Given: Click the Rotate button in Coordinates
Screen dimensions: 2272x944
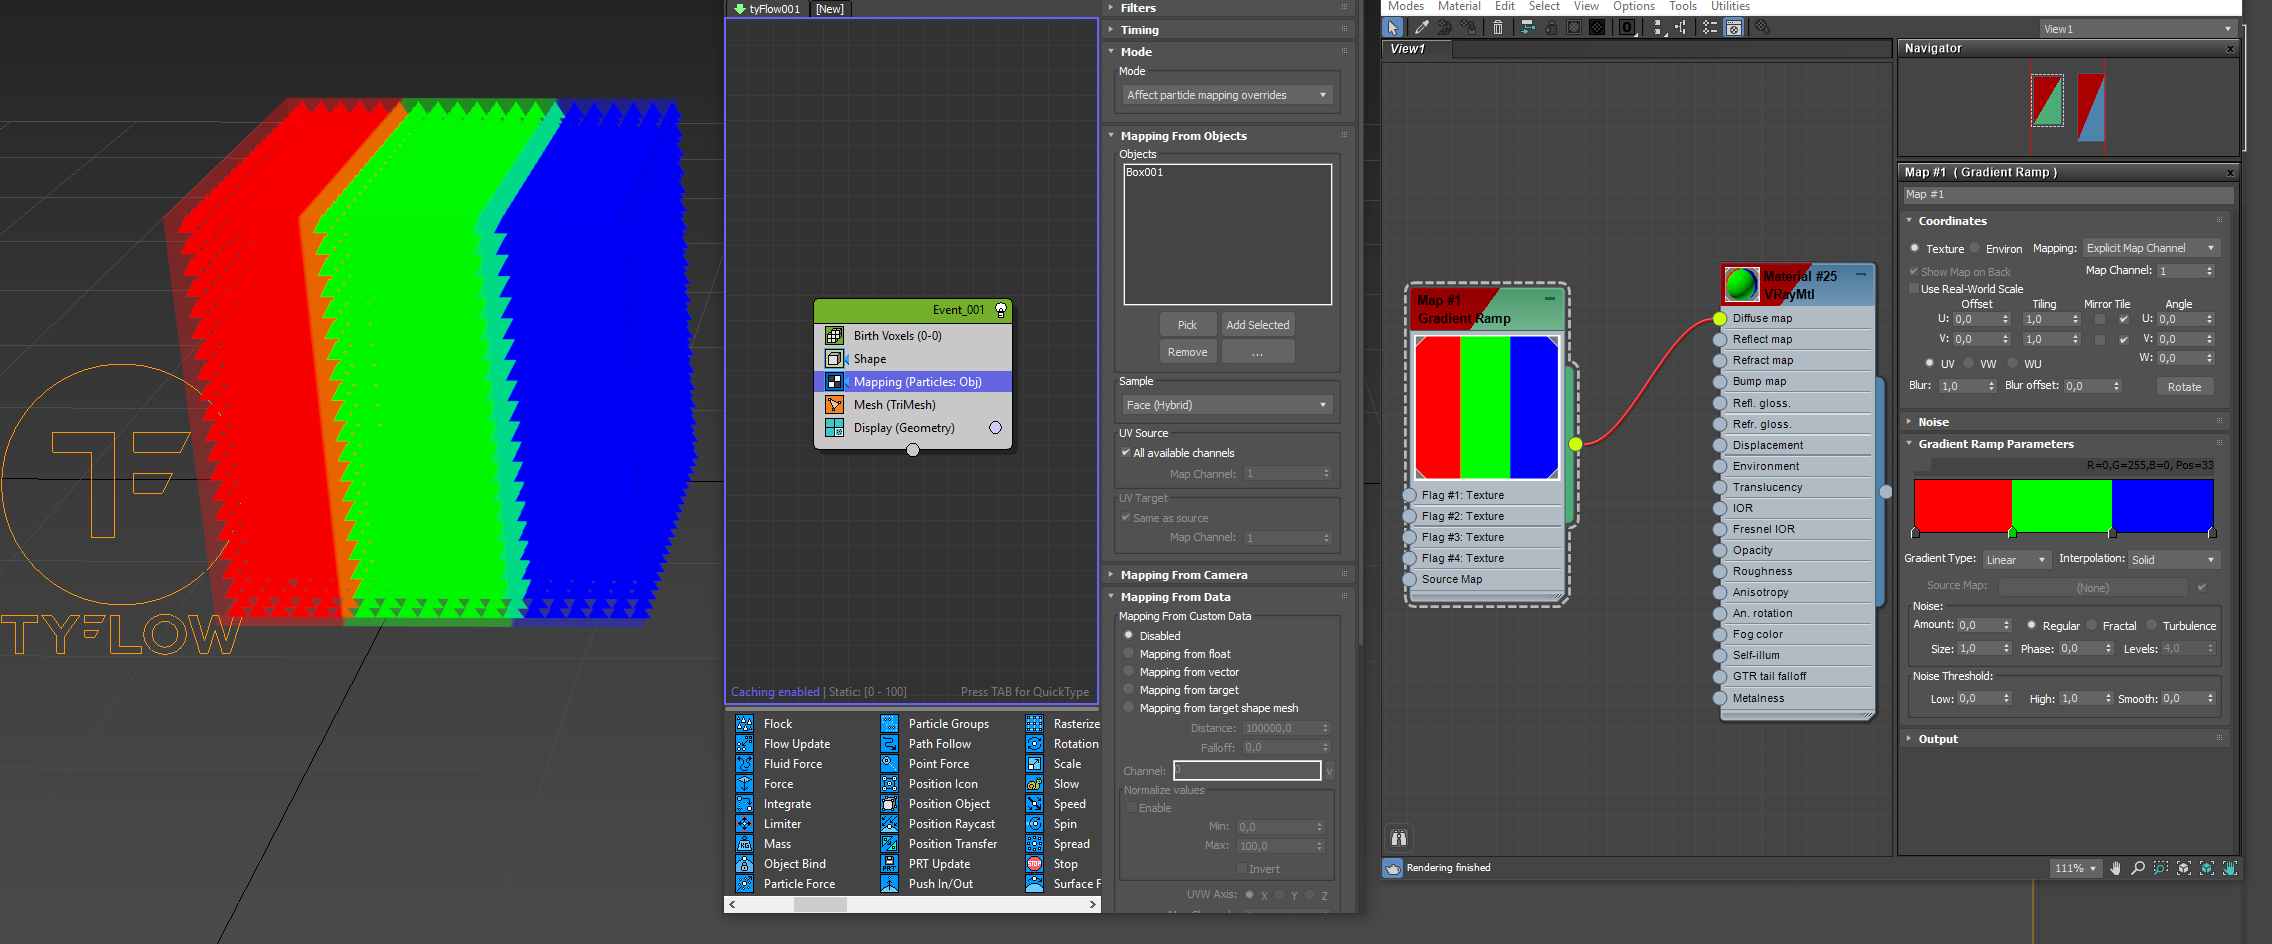Looking at the screenshot, I should [2184, 387].
